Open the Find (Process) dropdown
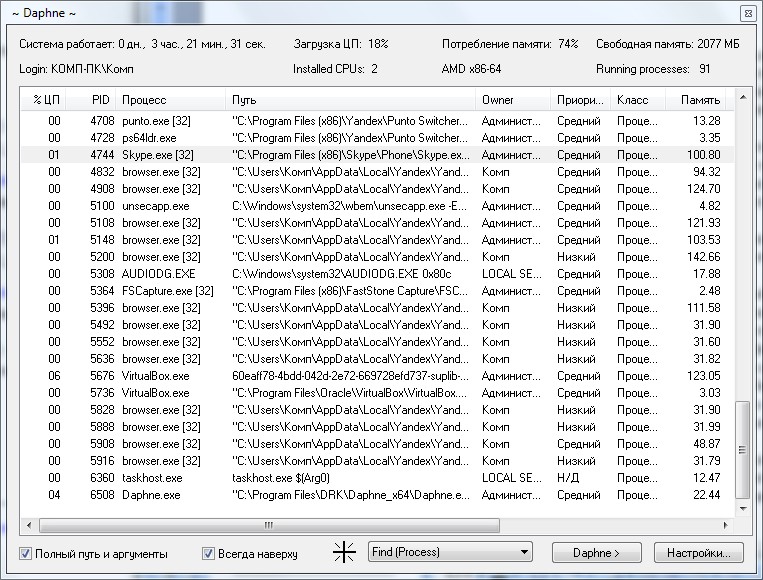This screenshot has height=580, width=763. click(x=450, y=552)
